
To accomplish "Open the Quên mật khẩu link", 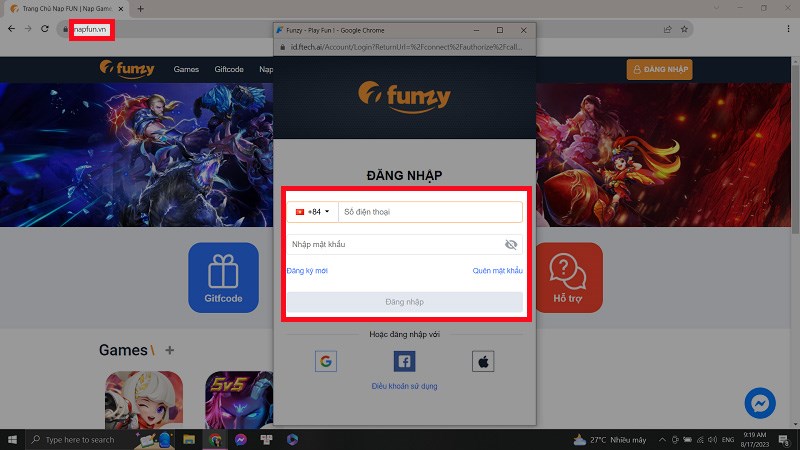I will 497,270.
